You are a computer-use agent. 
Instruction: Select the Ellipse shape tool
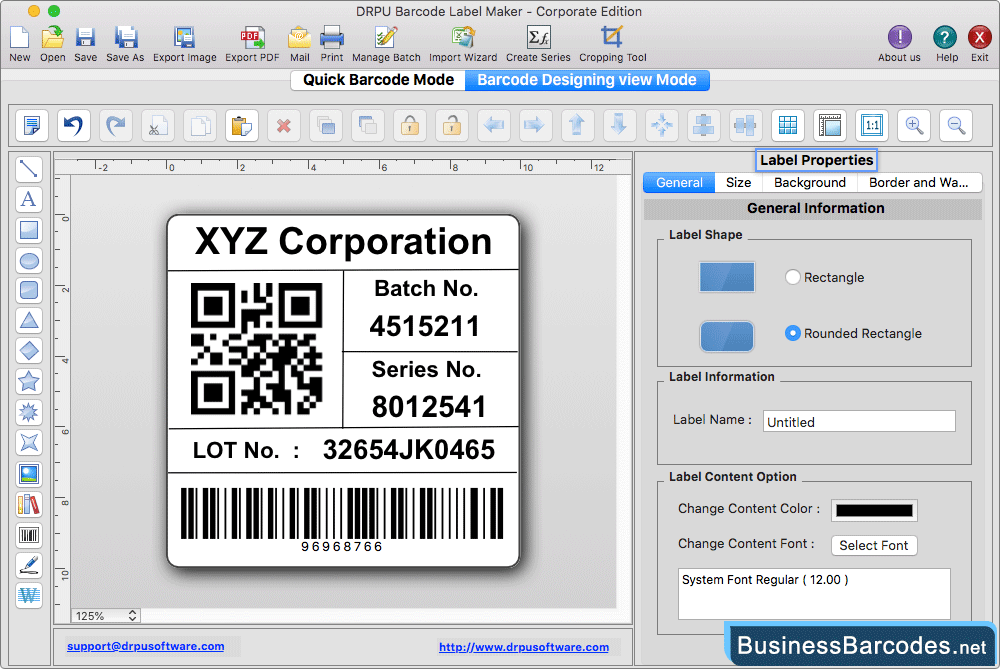click(x=29, y=260)
